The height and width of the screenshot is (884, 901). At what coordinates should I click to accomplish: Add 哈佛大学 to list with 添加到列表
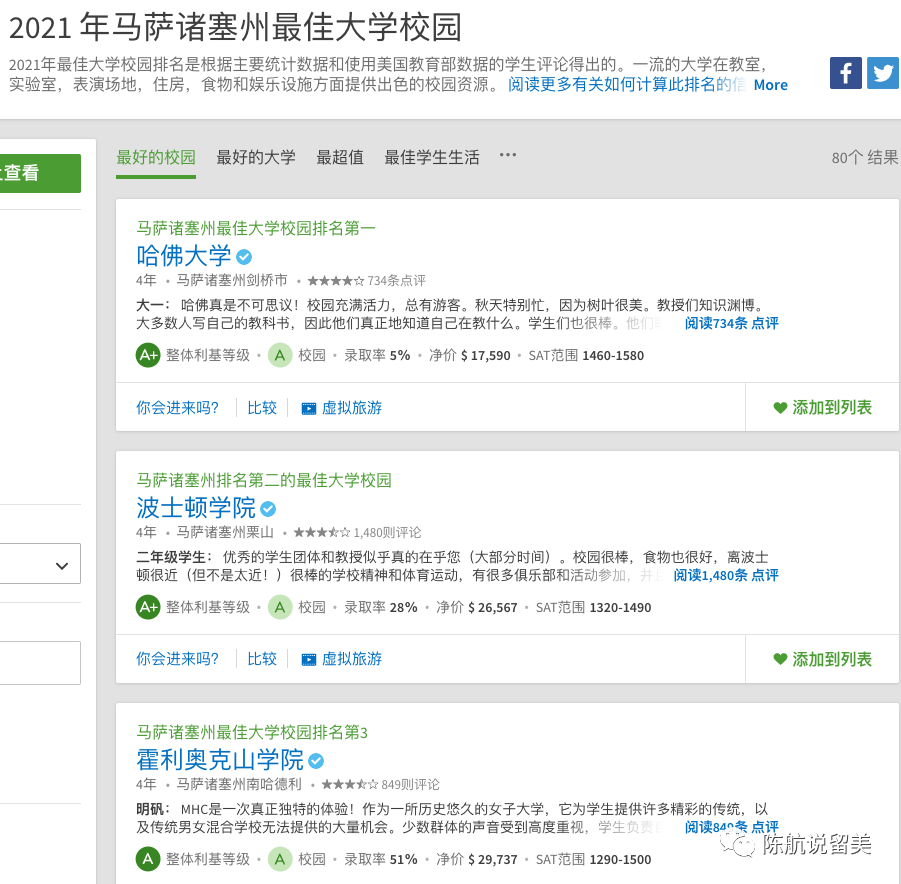pos(822,408)
